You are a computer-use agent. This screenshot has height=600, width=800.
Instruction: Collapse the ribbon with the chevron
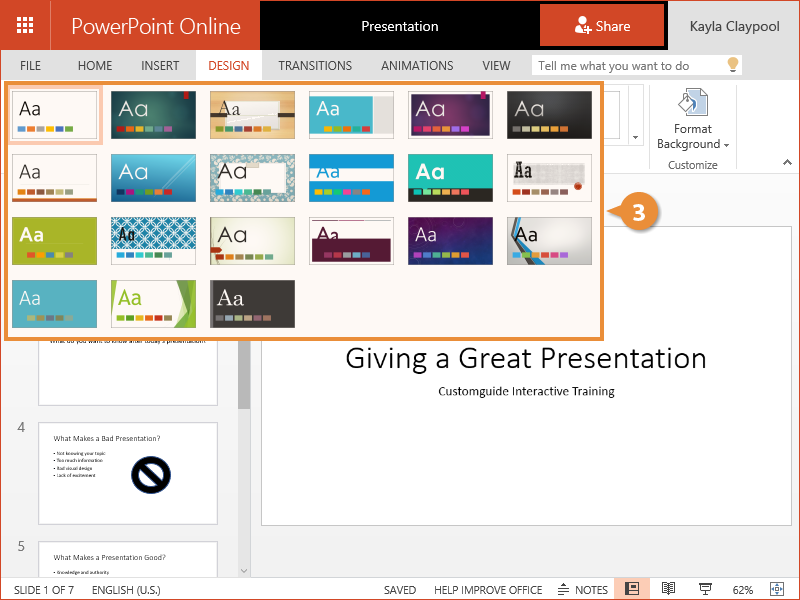tap(787, 162)
